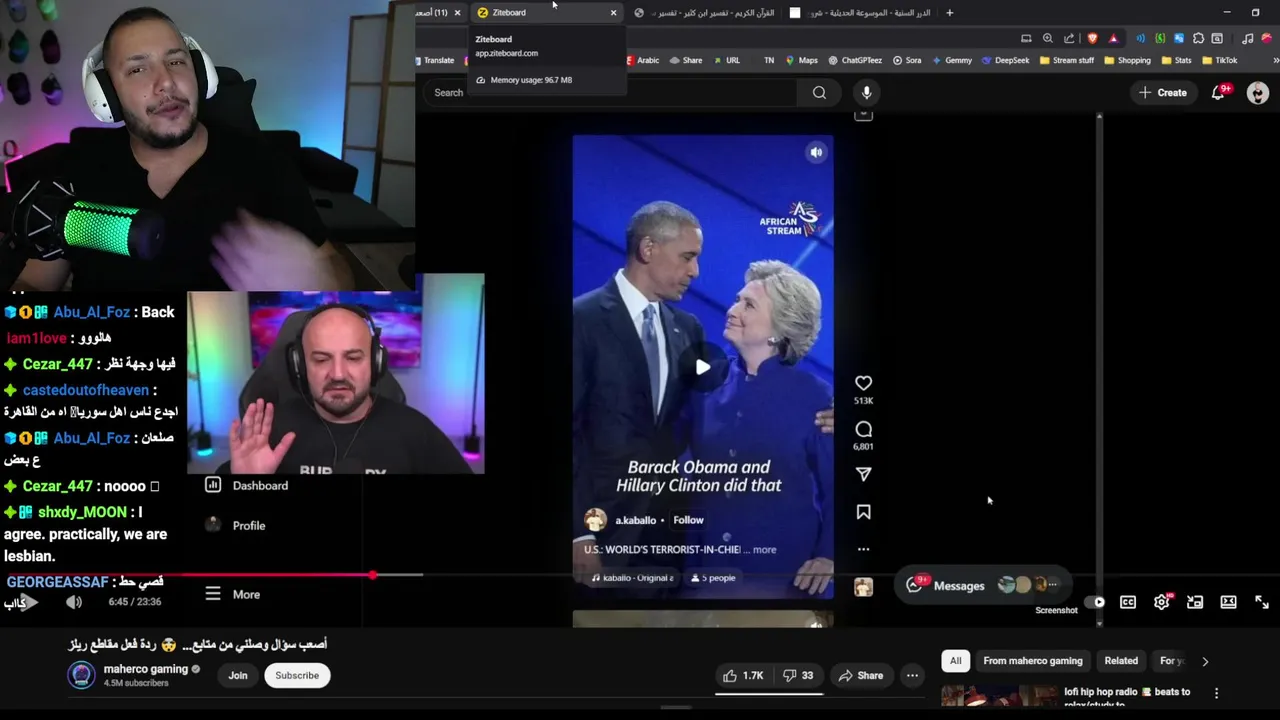Dislike the video showing 33
The image size is (1280, 720).
point(798,675)
